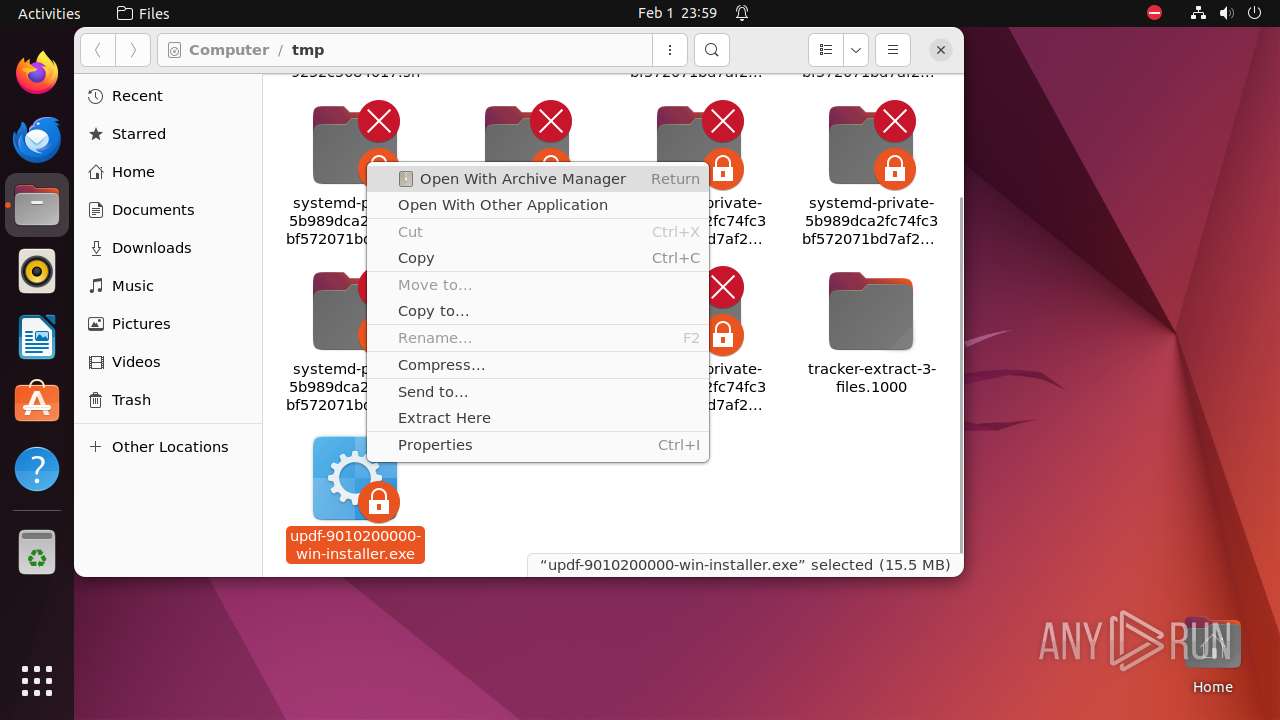The image size is (1280, 720).
Task: Click tmp in the path bar
Action: (308, 50)
